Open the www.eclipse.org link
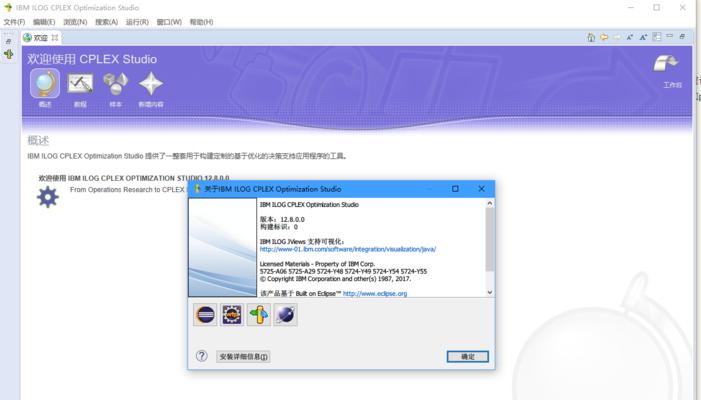The image size is (701, 400). coord(375,294)
